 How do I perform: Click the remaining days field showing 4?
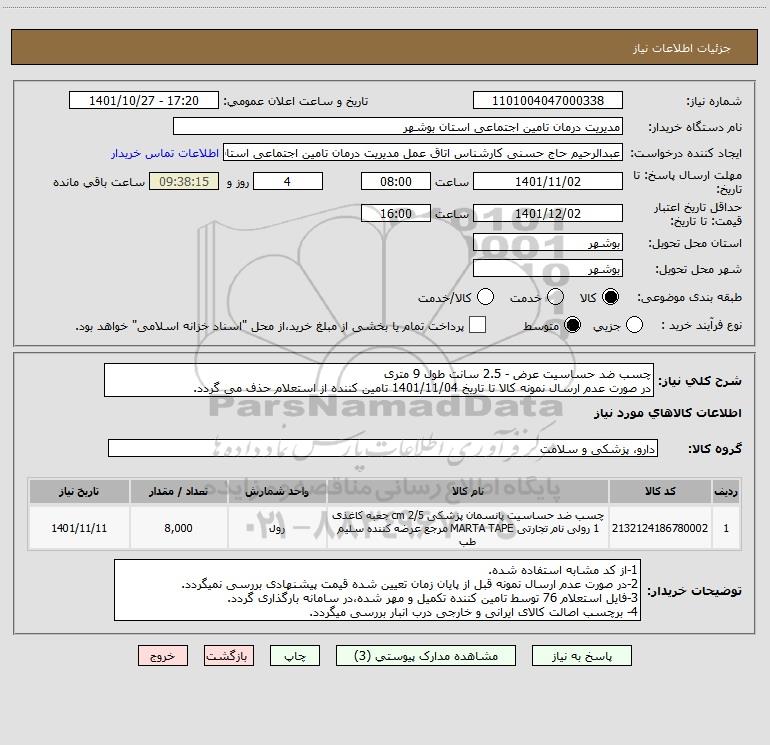coord(288,182)
